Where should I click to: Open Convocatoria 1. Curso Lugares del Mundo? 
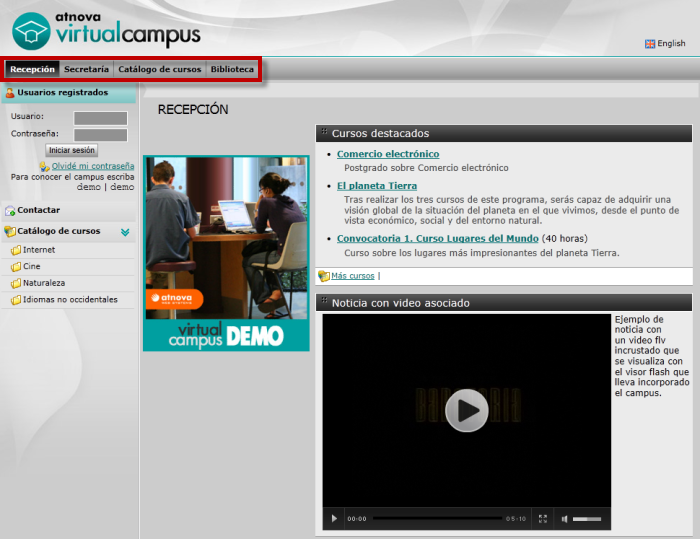pyautogui.click(x=438, y=238)
